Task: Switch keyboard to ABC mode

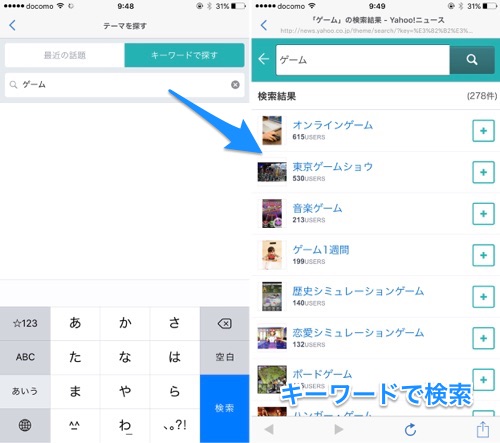Action: [25, 357]
